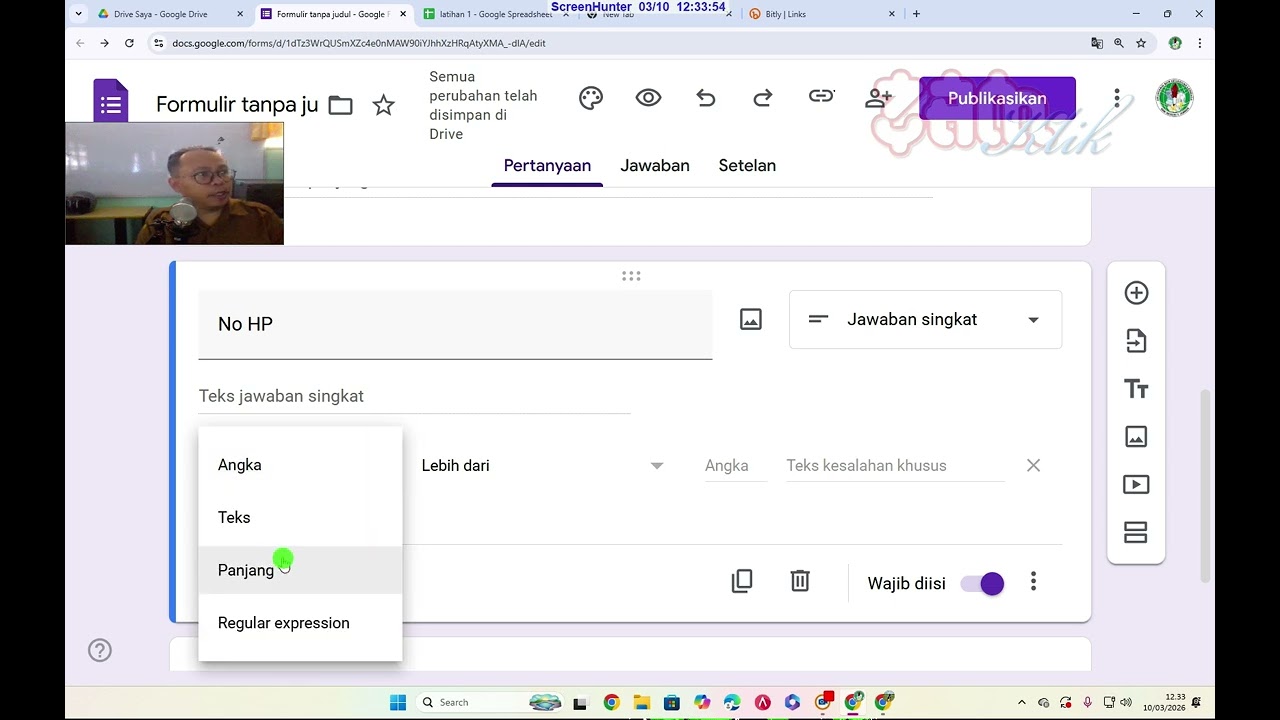Image resolution: width=1280 pixels, height=720 pixels.
Task: Open Microsoft Store from taskbar
Action: [x=671, y=702]
